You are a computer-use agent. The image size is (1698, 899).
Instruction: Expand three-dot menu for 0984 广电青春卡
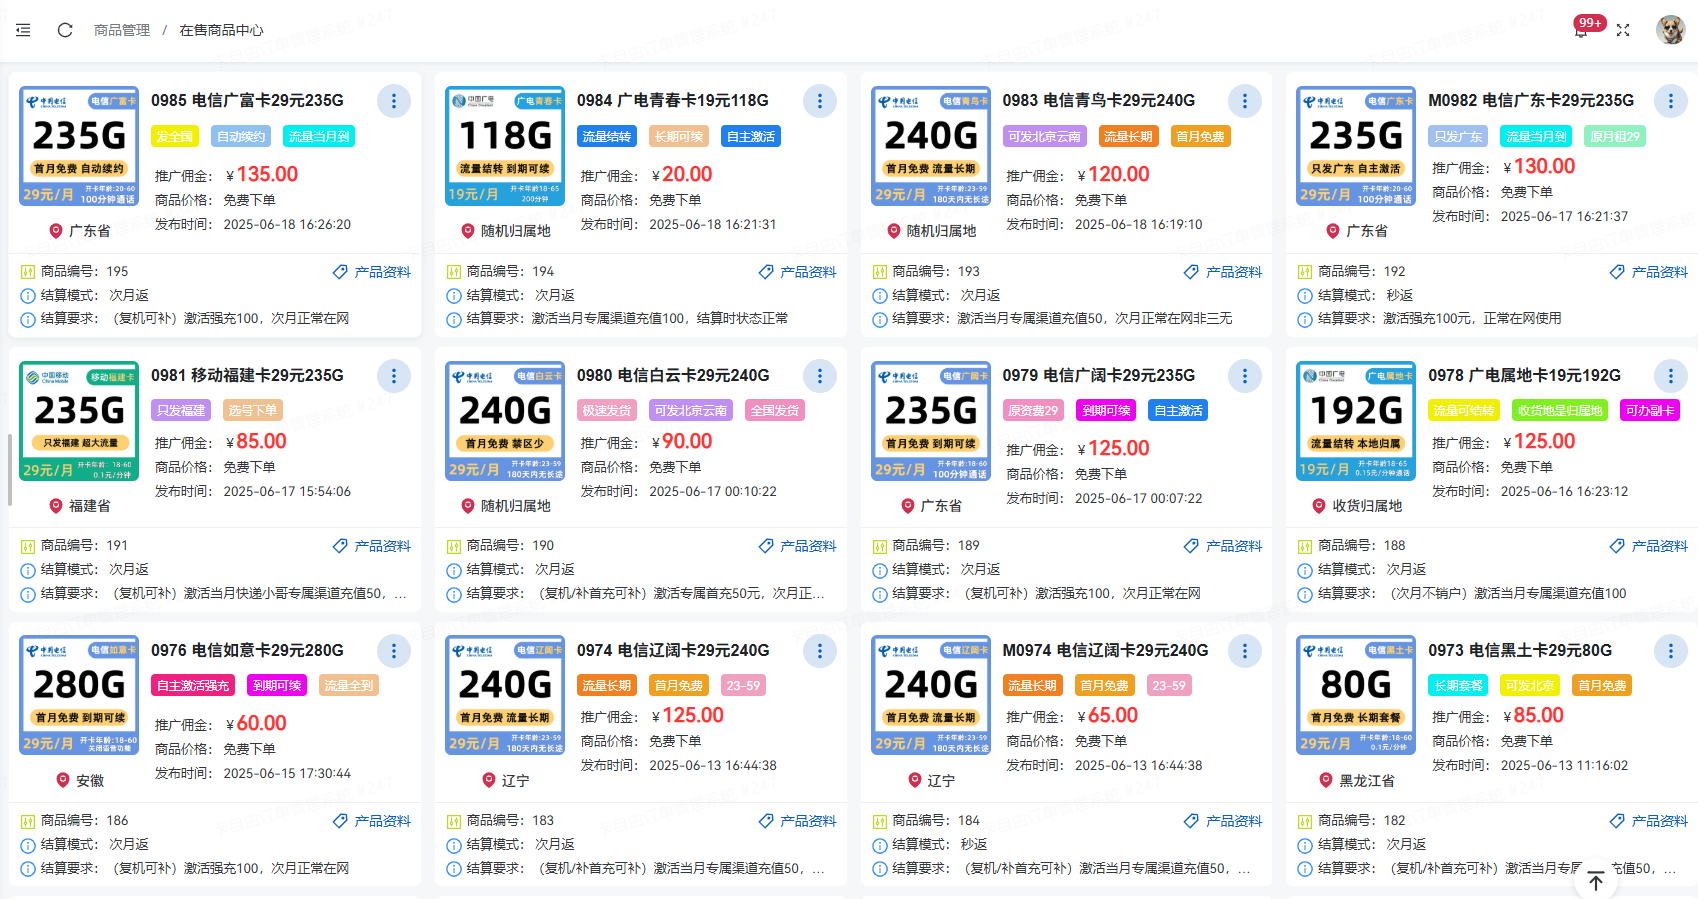coord(819,101)
